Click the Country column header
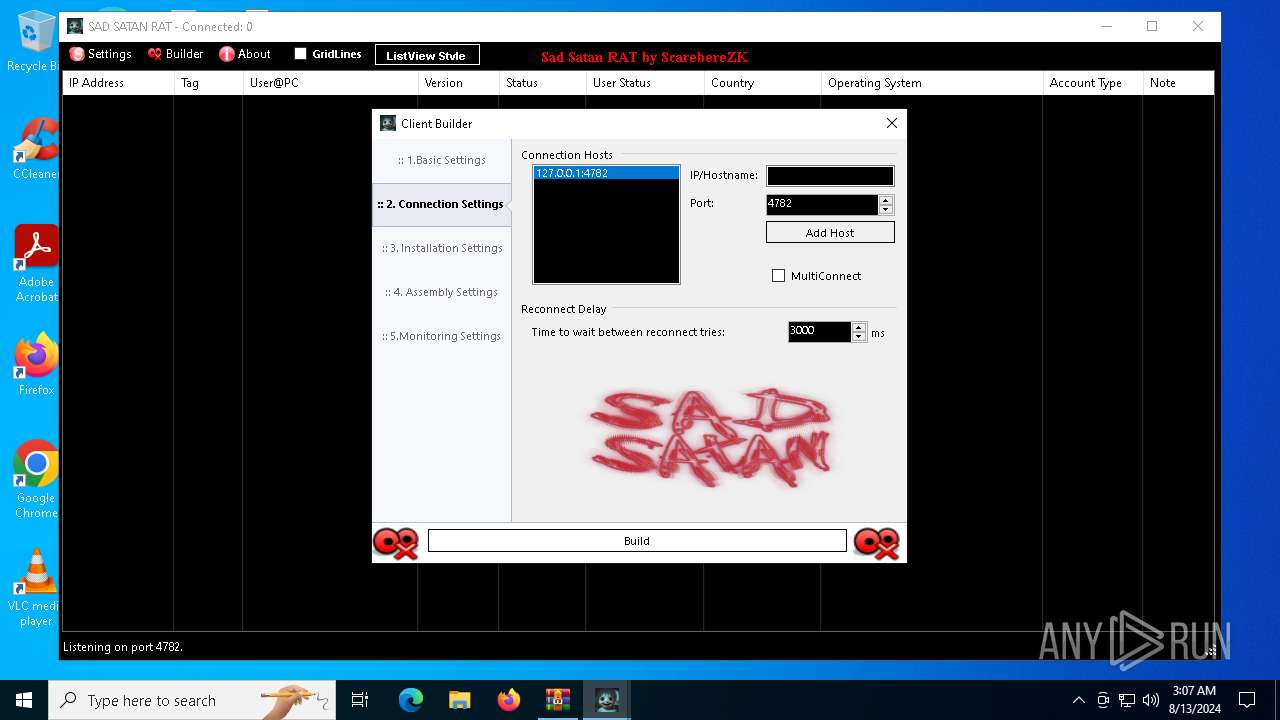The width and height of the screenshot is (1280, 720). point(763,83)
